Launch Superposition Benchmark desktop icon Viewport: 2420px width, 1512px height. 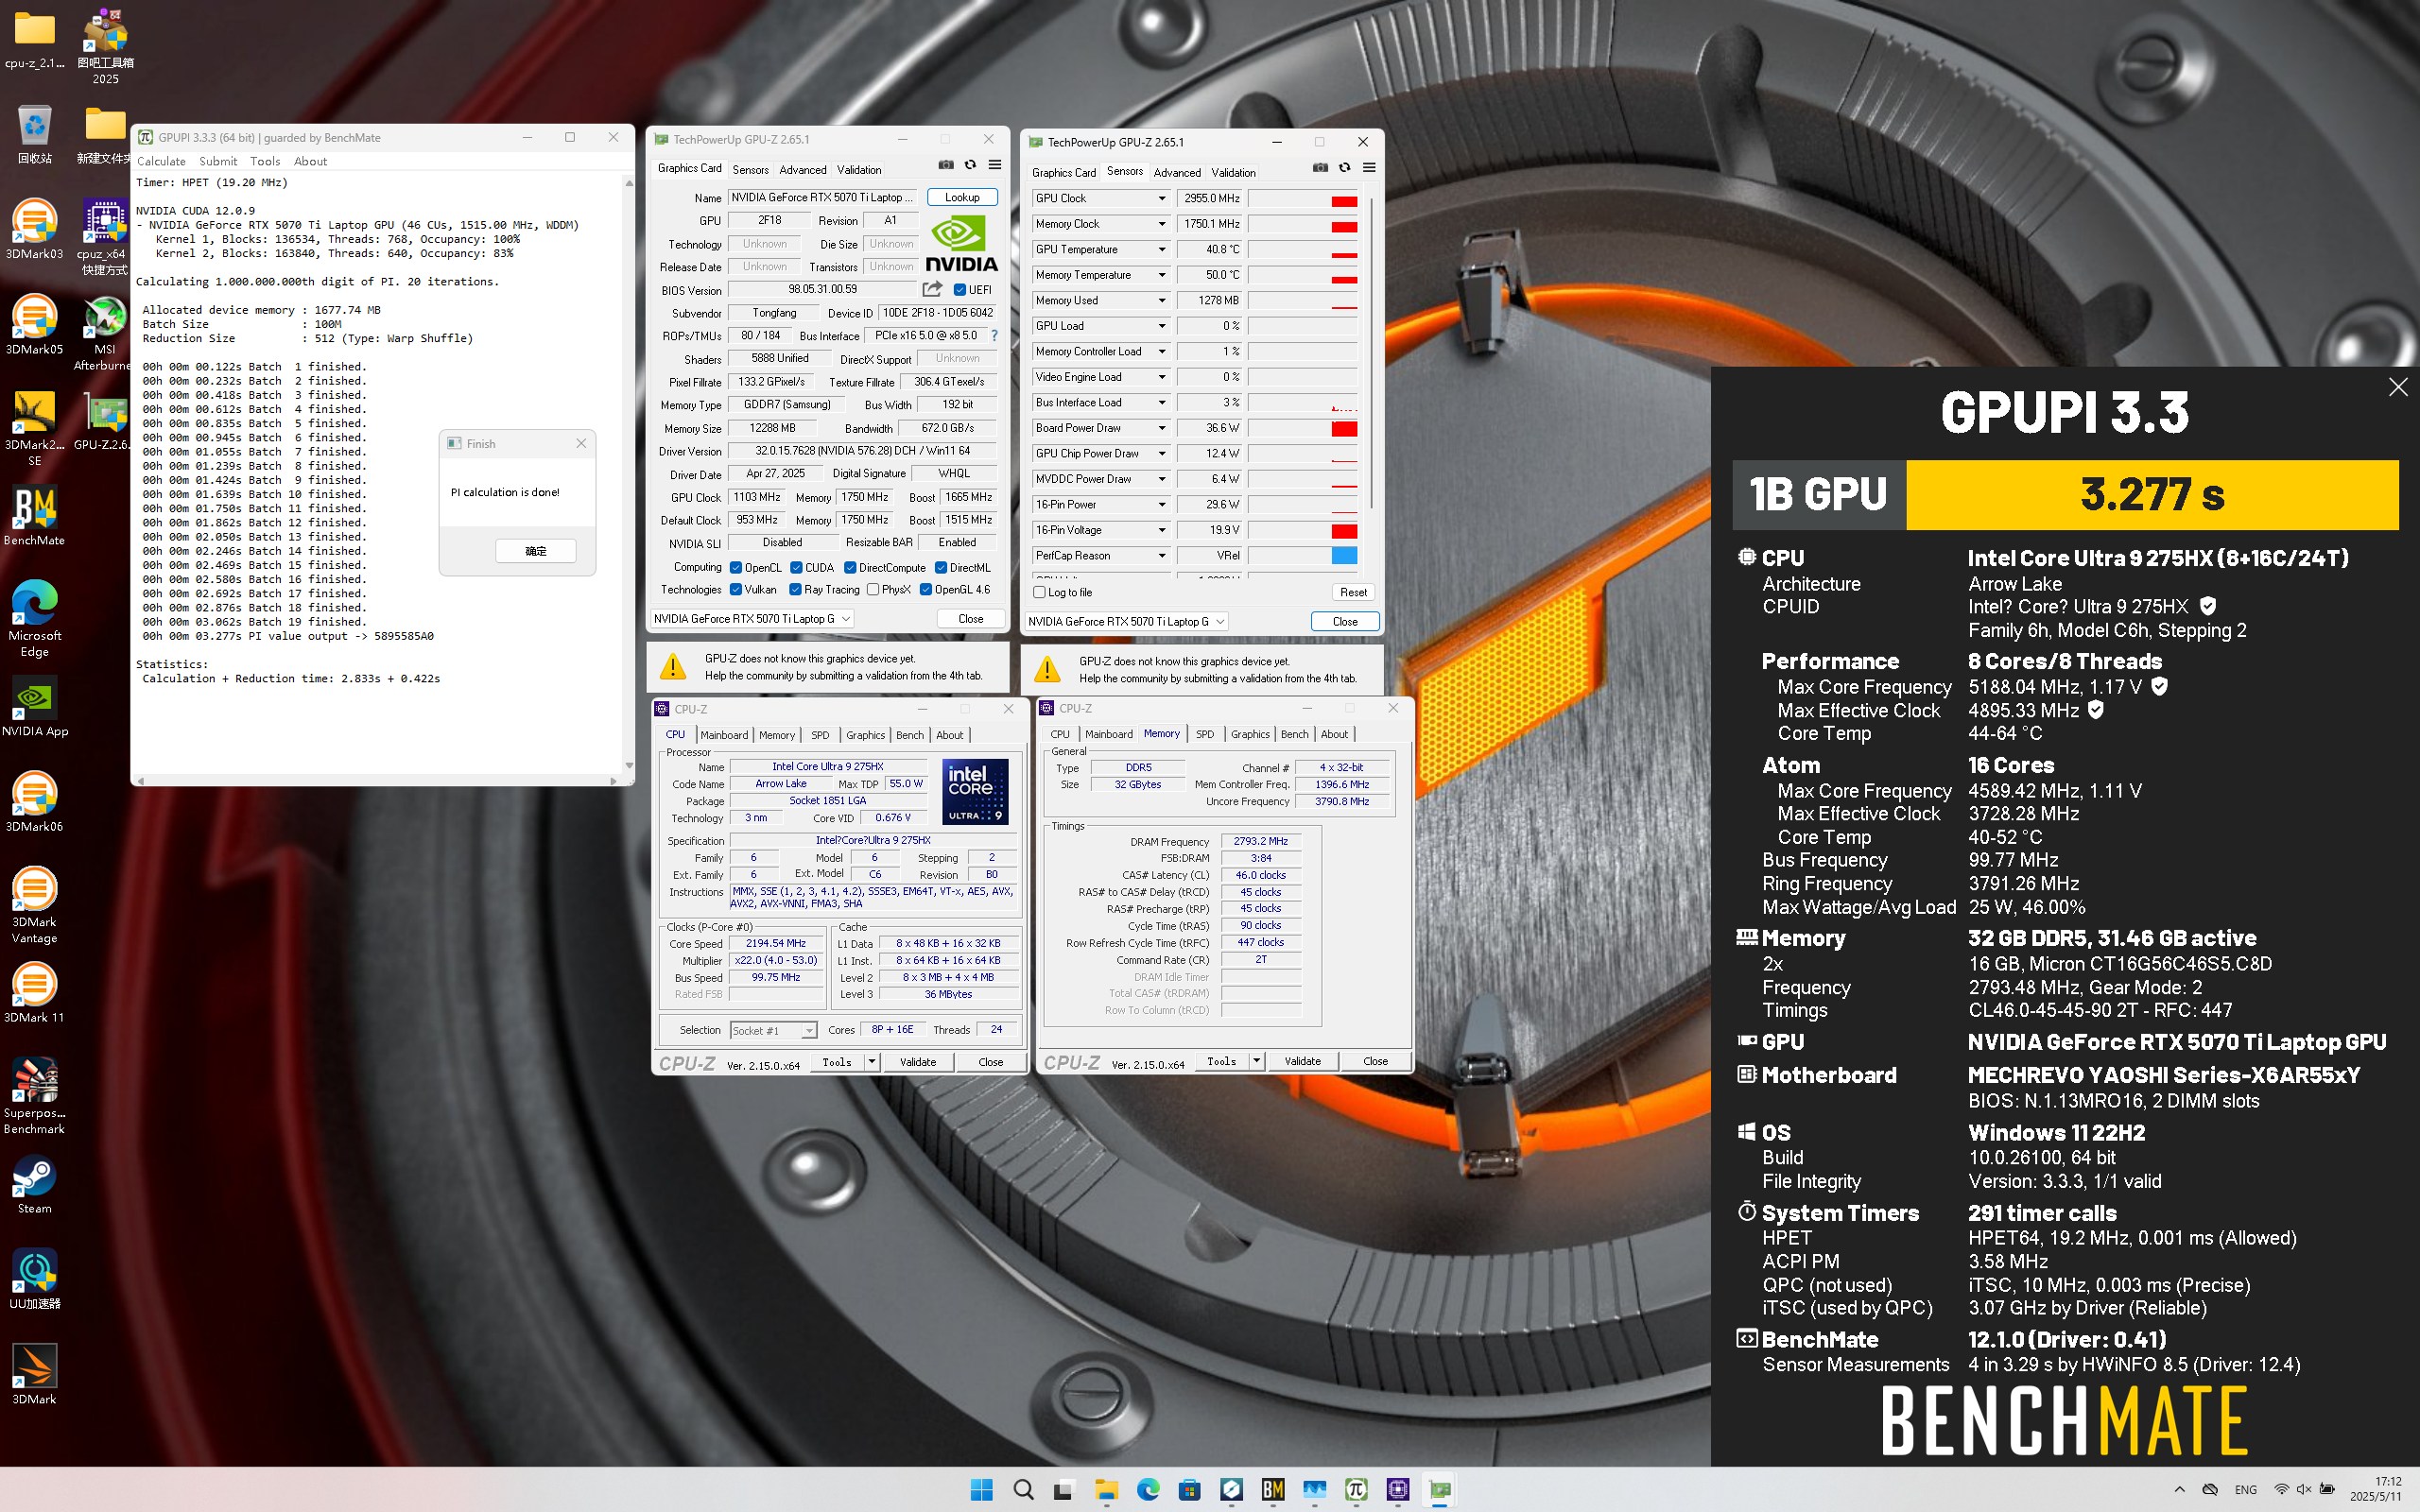coord(34,1096)
